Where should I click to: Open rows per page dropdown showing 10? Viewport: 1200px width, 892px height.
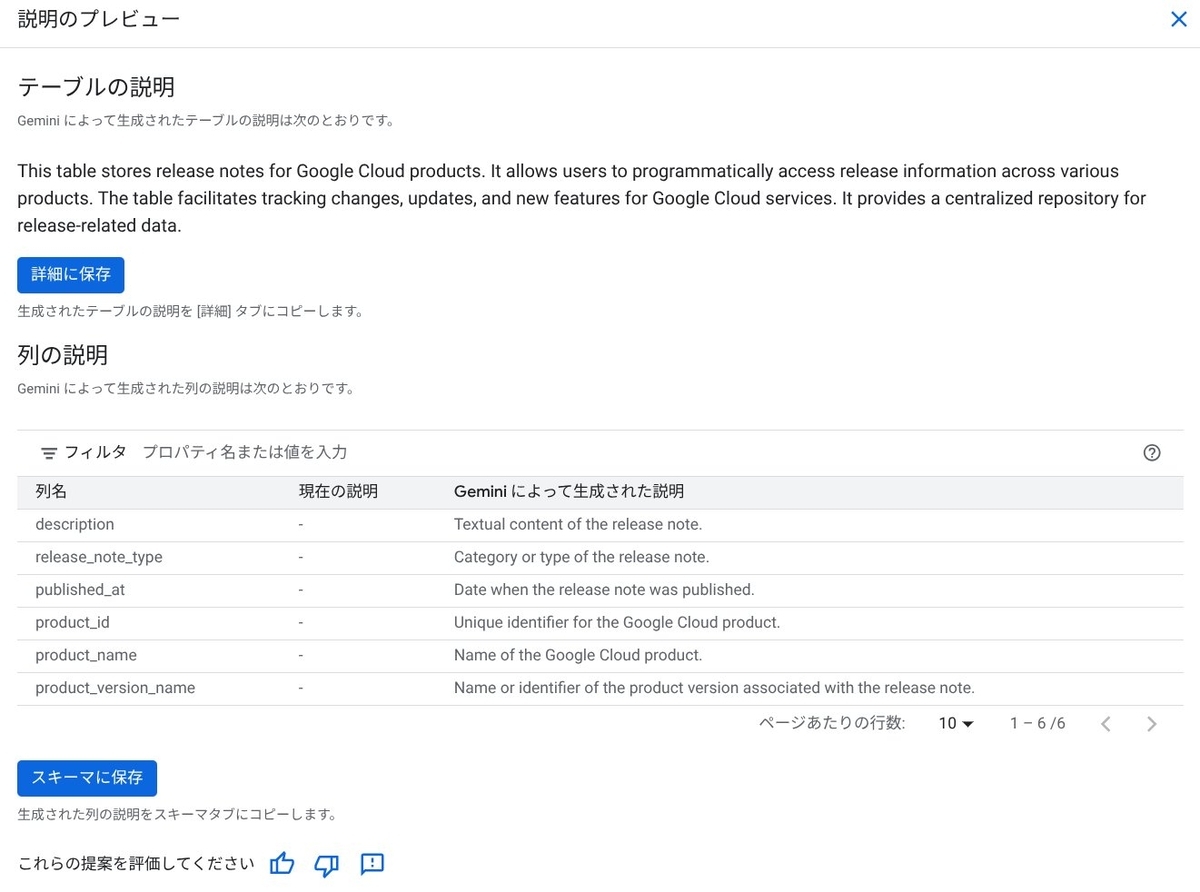tap(956, 723)
